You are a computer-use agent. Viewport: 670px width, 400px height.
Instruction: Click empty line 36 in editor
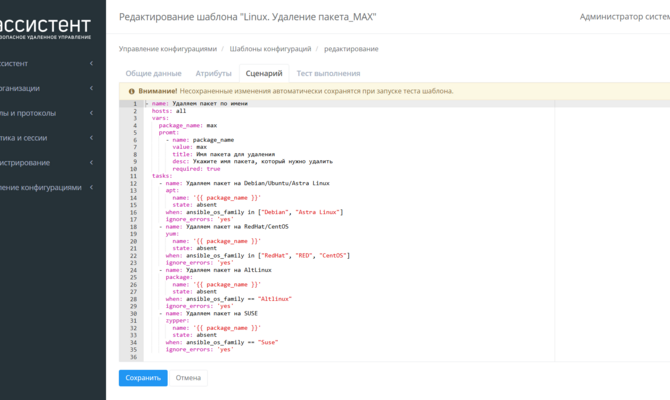[x=349, y=357]
